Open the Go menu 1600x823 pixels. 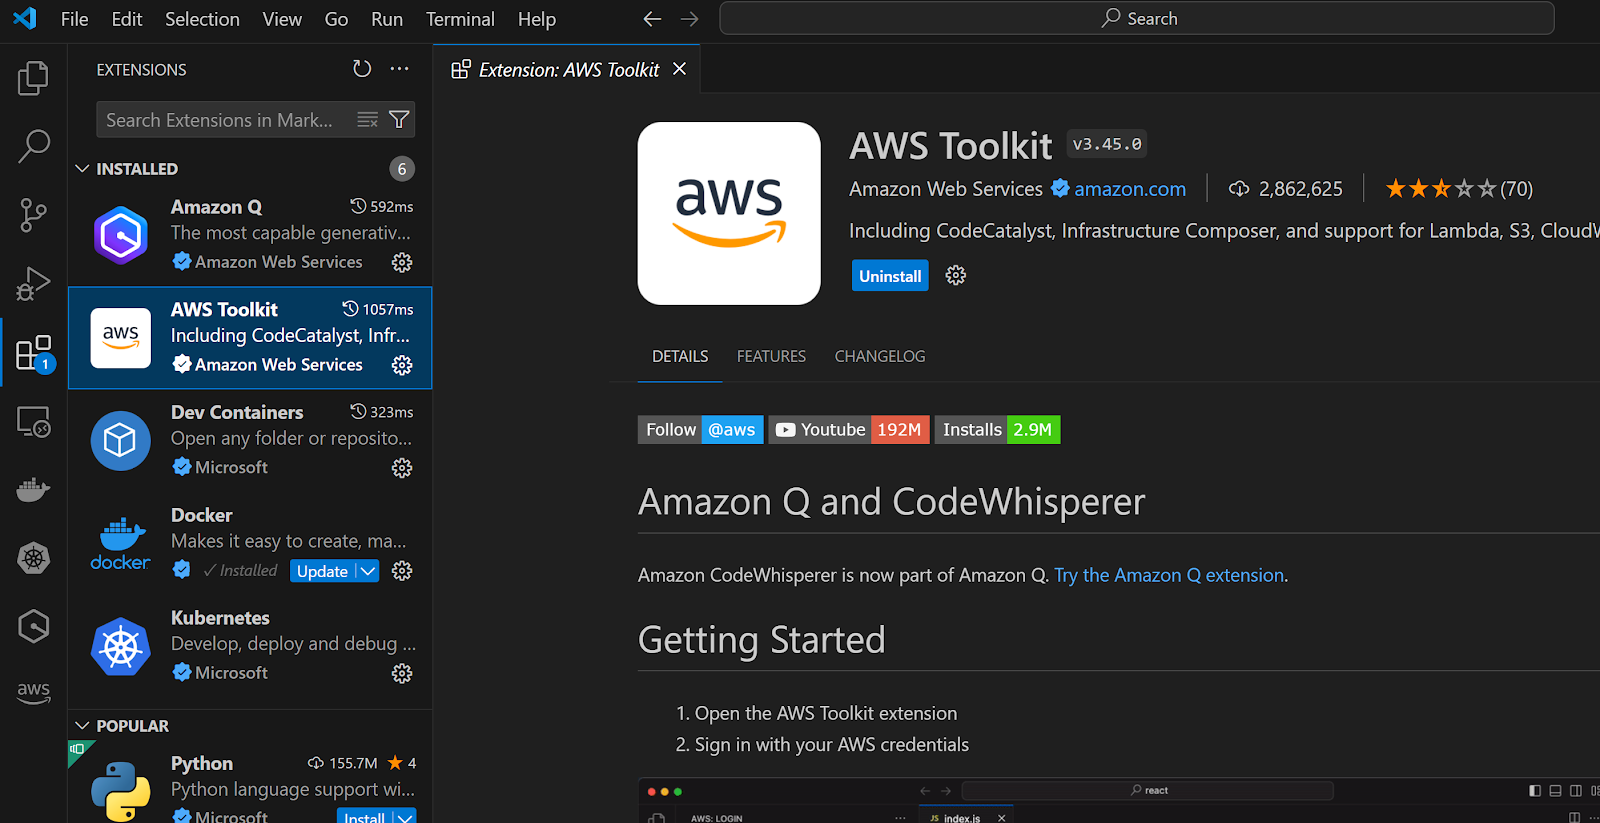336,19
